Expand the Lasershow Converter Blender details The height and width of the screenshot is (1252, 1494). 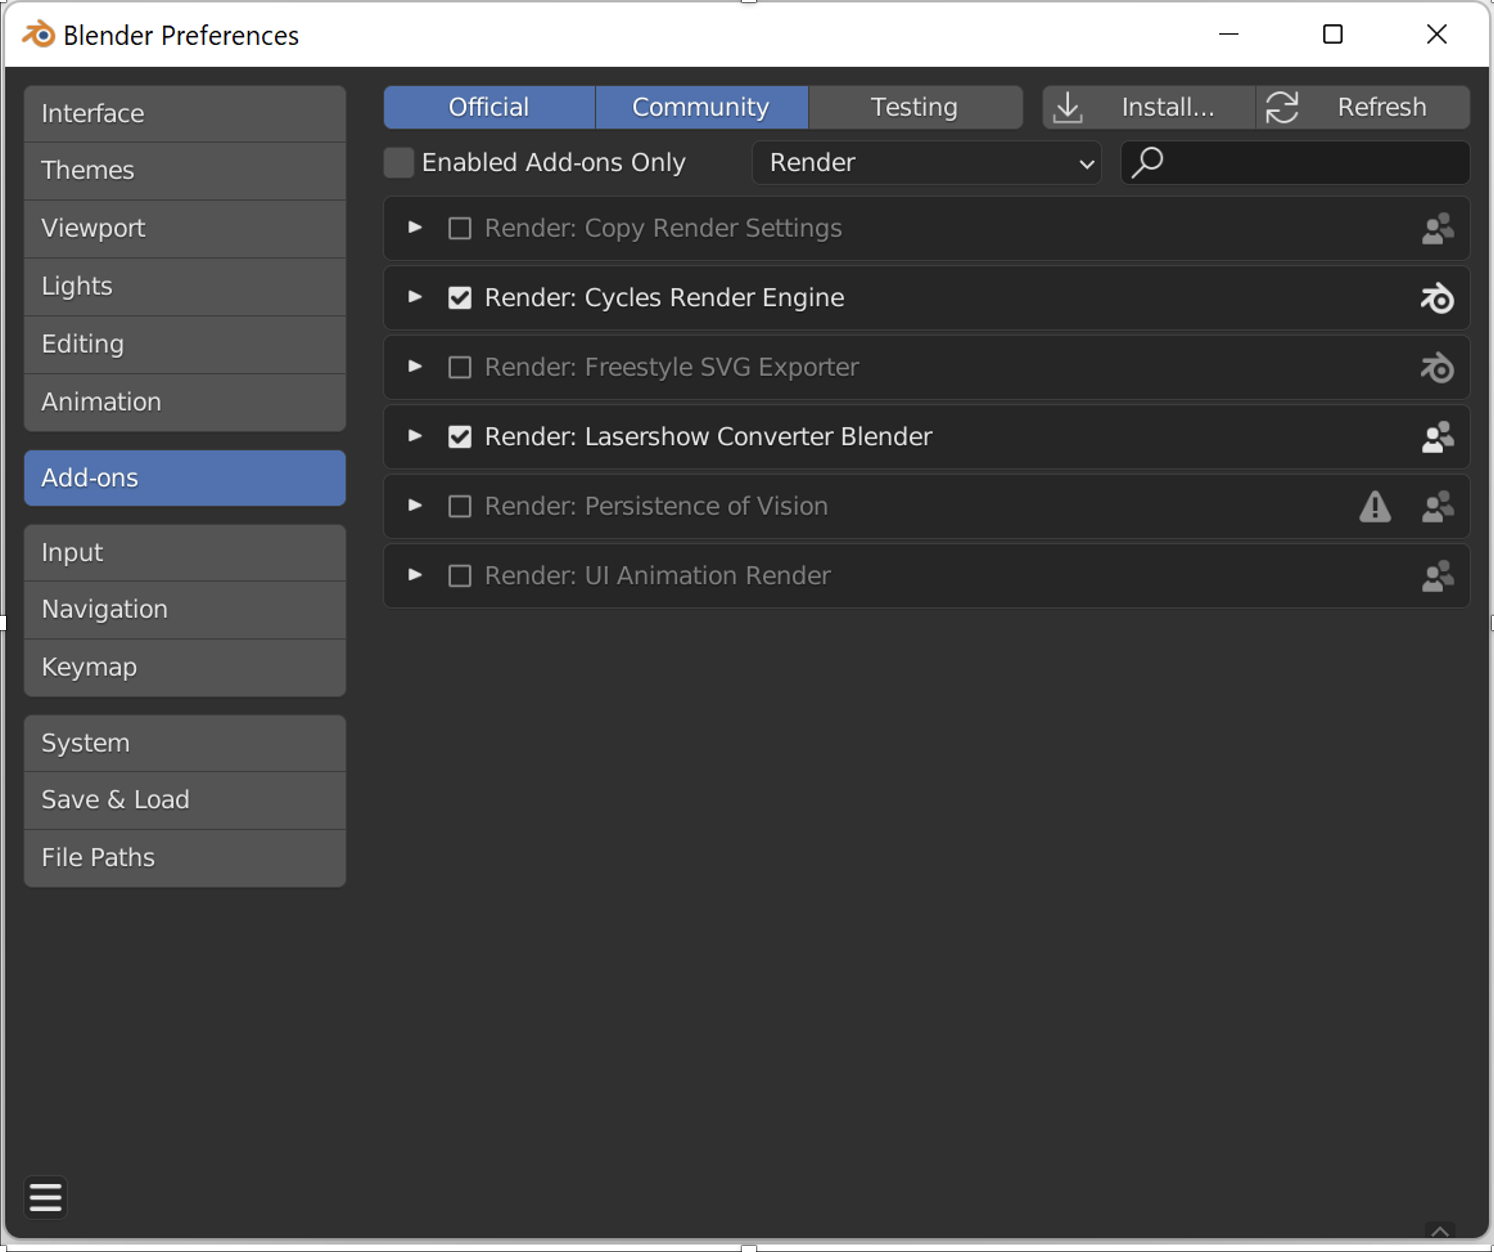point(415,436)
